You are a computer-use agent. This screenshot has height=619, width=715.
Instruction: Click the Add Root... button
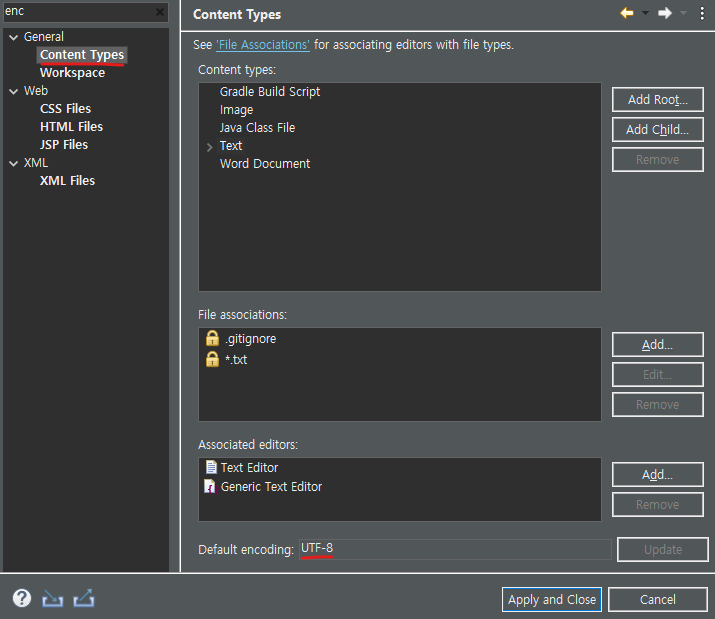[x=658, y=99]
